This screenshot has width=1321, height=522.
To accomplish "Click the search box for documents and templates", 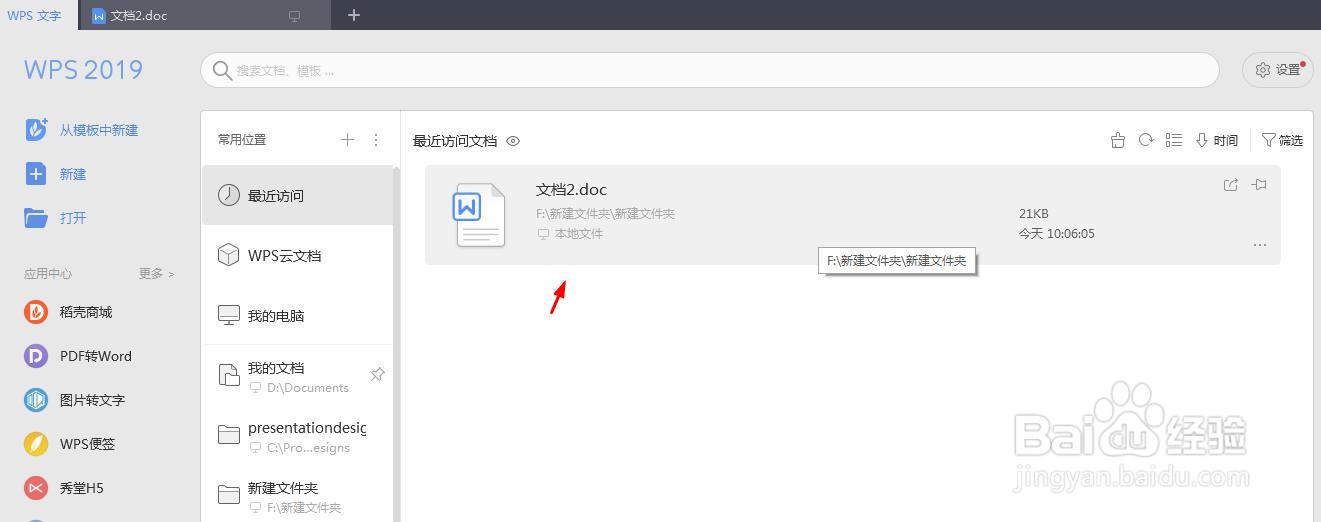I will [x=709, y=70].
